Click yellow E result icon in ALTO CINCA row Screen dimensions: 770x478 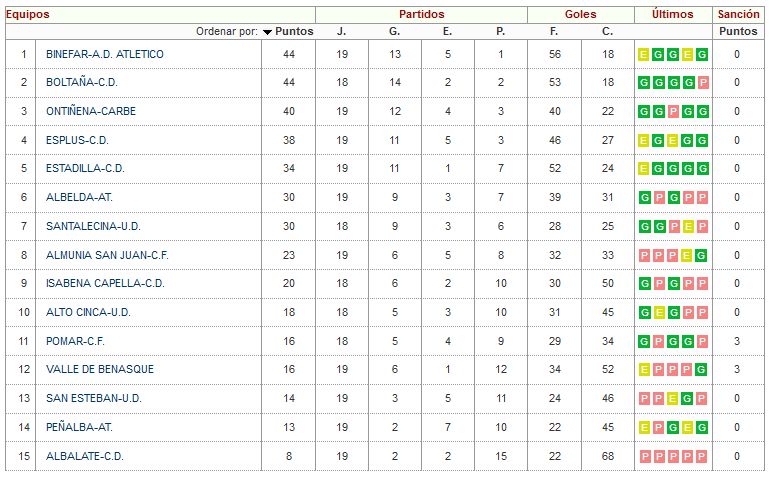[x=659, y=312]
